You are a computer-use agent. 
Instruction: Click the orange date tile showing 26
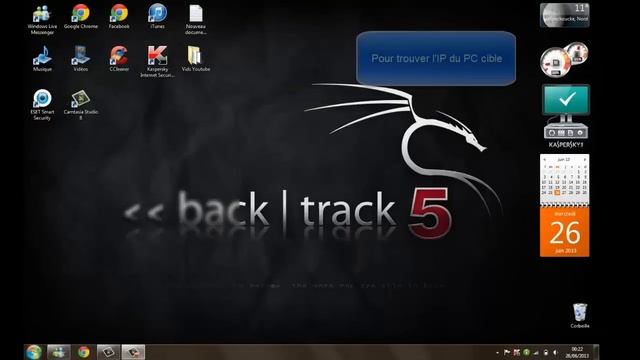tap(565, 232)
